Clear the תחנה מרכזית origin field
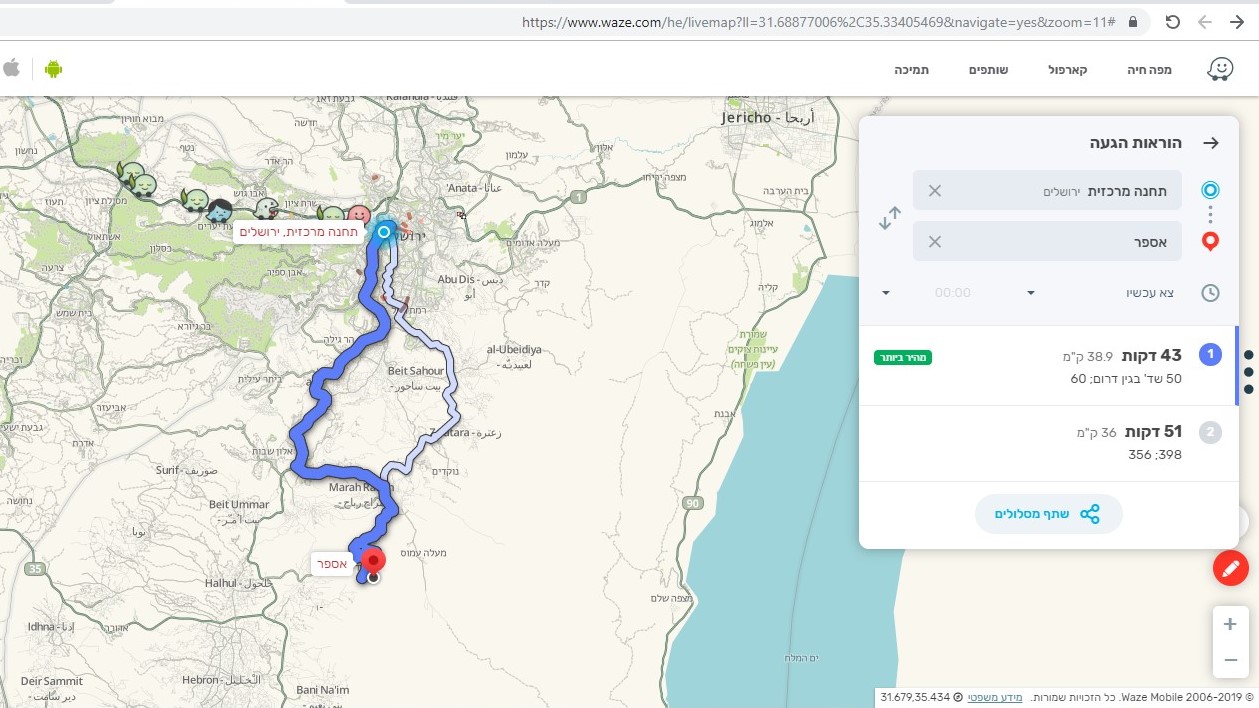1259x708 pixels. 935,190
